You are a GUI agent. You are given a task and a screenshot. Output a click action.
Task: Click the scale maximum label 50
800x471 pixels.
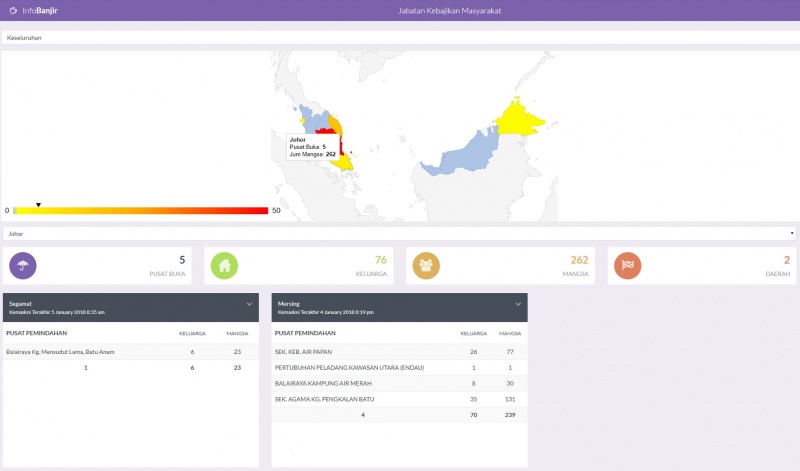[276, 210]
